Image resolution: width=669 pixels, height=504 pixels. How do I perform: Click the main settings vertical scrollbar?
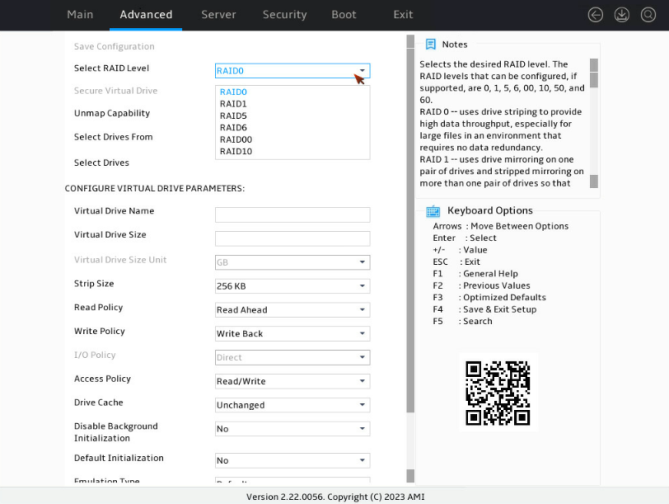(410, 258)
